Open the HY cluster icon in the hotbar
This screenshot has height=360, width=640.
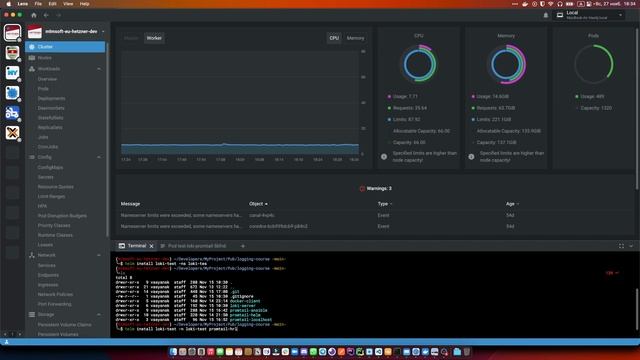click(12, 73)
